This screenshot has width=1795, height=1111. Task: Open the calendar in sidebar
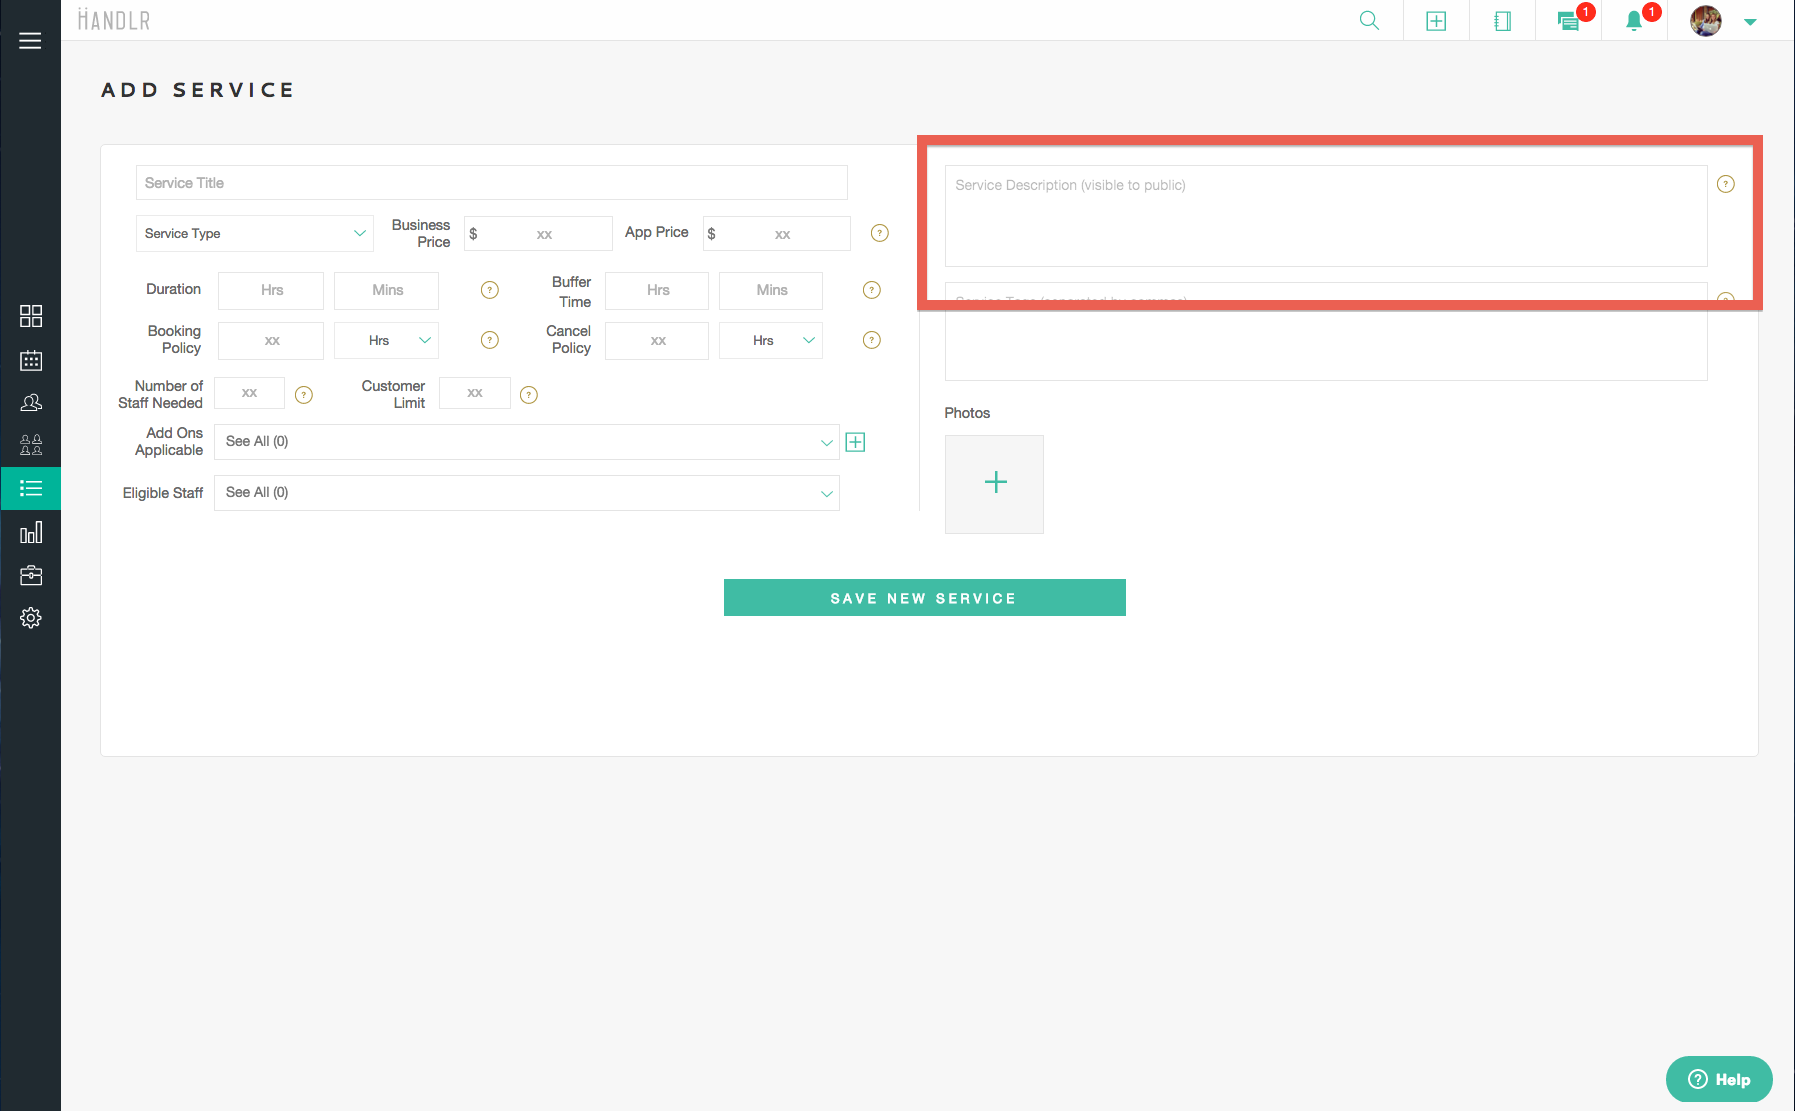[31, 360]
